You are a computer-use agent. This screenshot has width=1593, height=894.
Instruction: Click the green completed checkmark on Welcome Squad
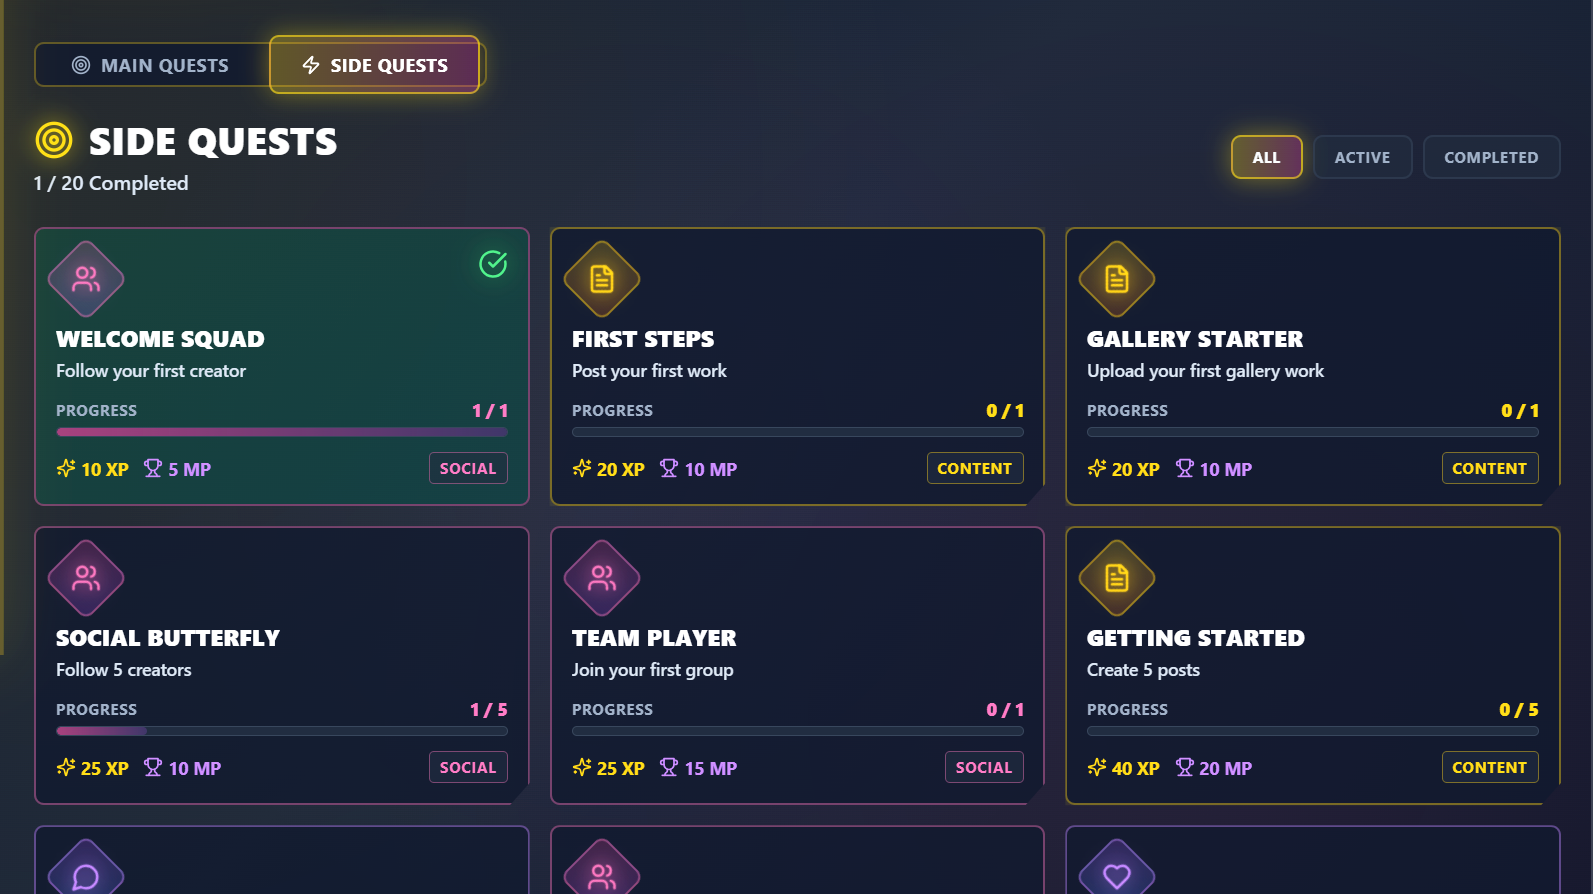point(492,265)
